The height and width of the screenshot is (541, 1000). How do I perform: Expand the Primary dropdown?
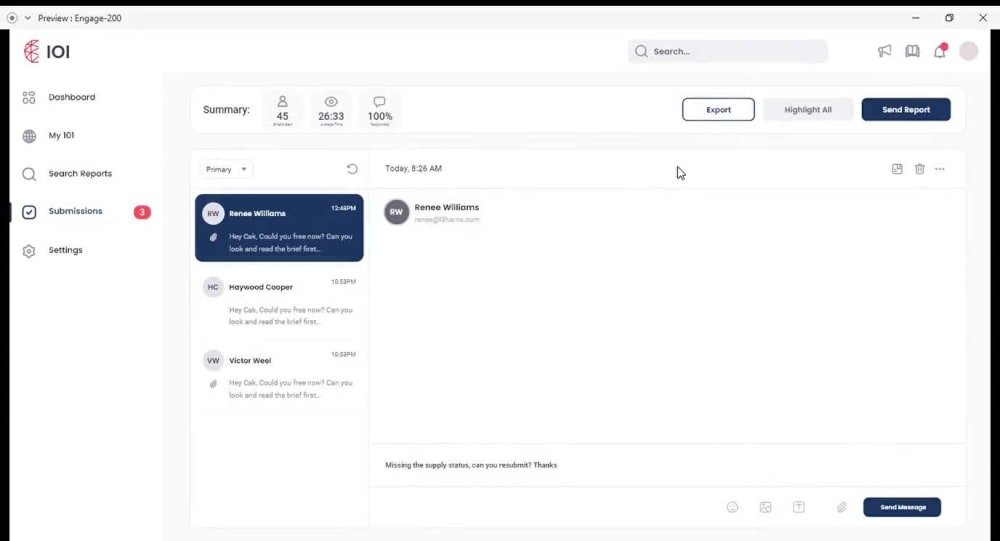click(x=226, y=169)
